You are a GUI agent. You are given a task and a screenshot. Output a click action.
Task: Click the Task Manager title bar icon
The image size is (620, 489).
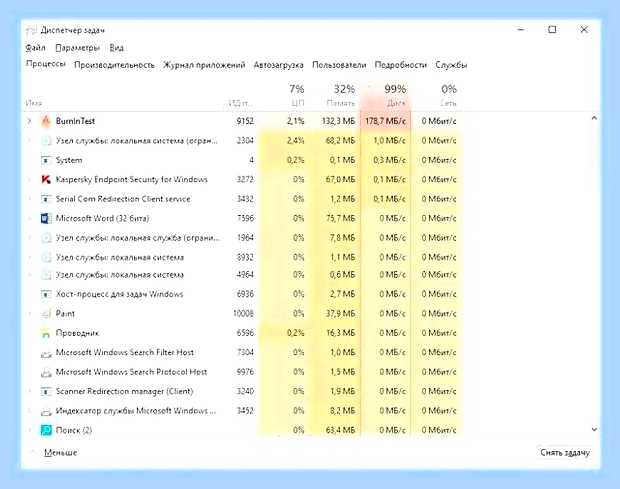(31, 30)
